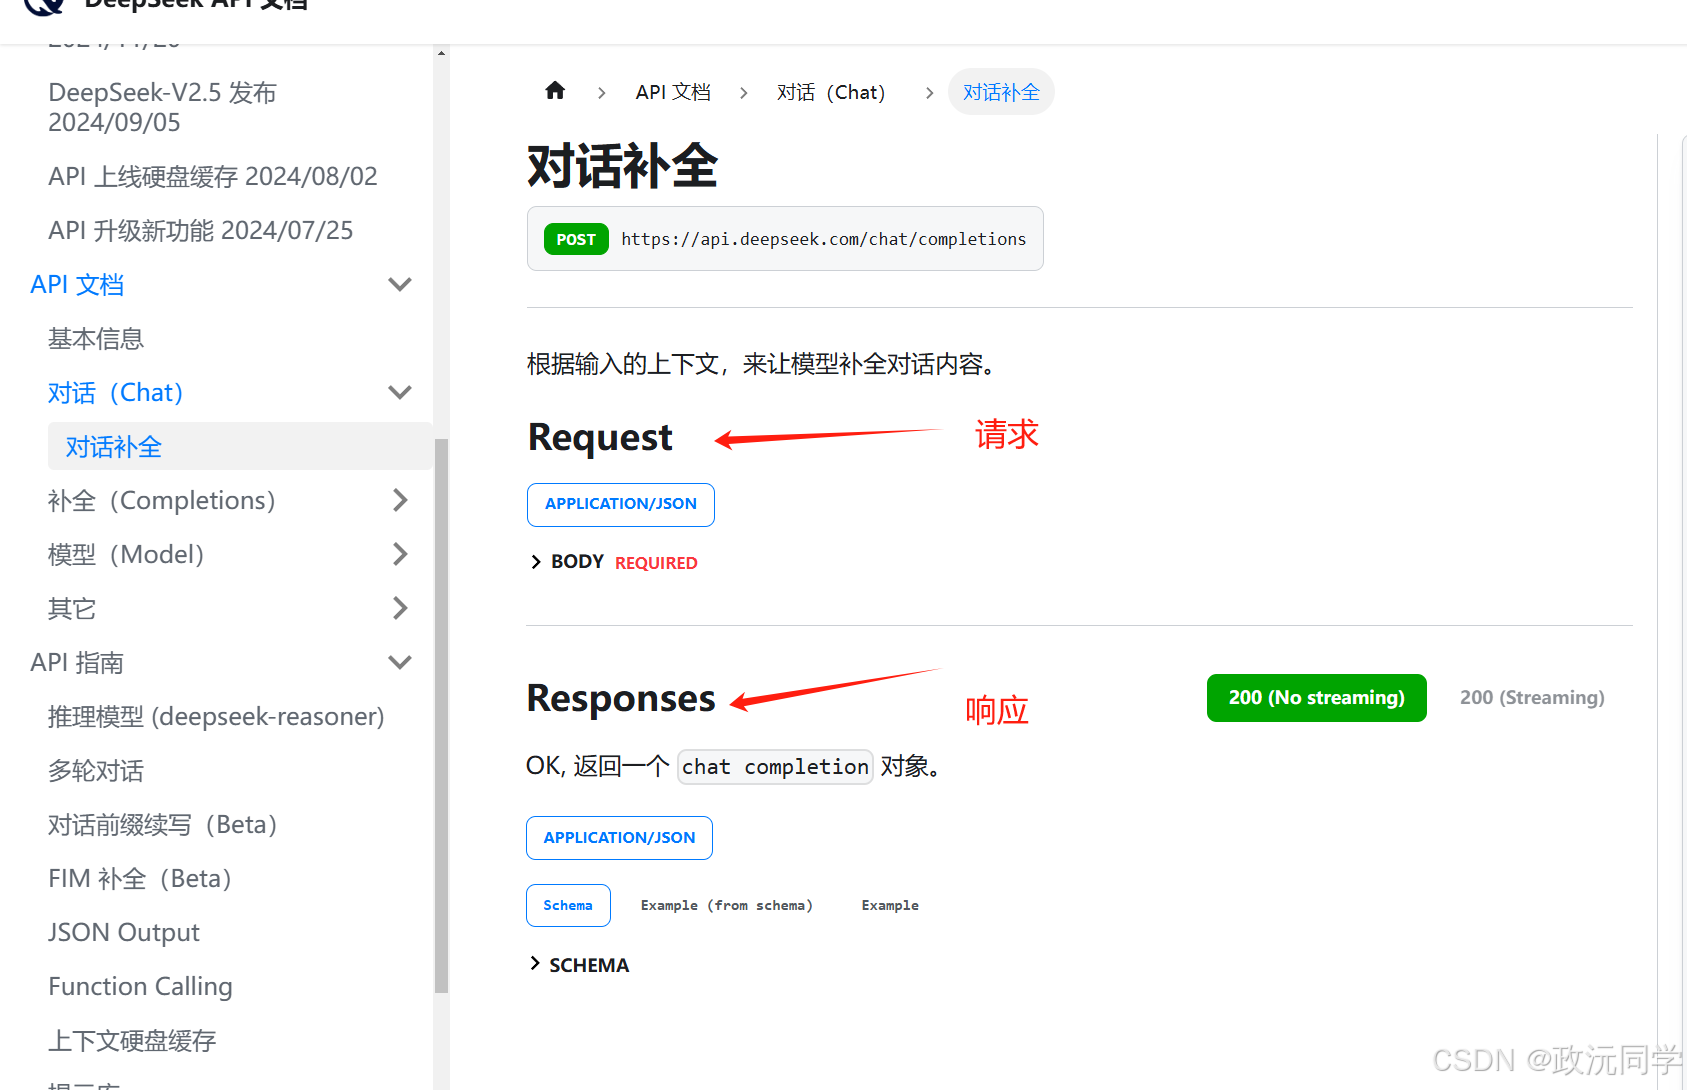1687x1090 pixels.
Task: Expand the SCHEMA disclosure arrow
Action: tap(535, 964)
